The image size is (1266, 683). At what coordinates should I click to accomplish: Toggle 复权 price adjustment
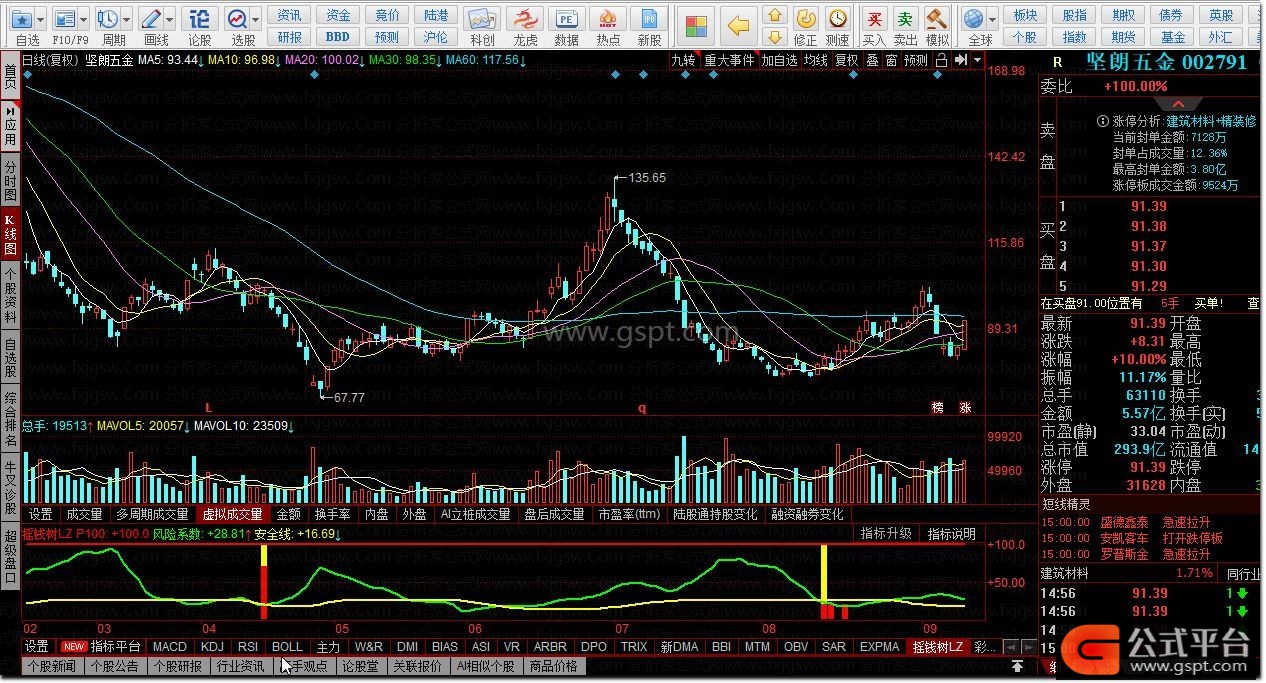point(846,60)
